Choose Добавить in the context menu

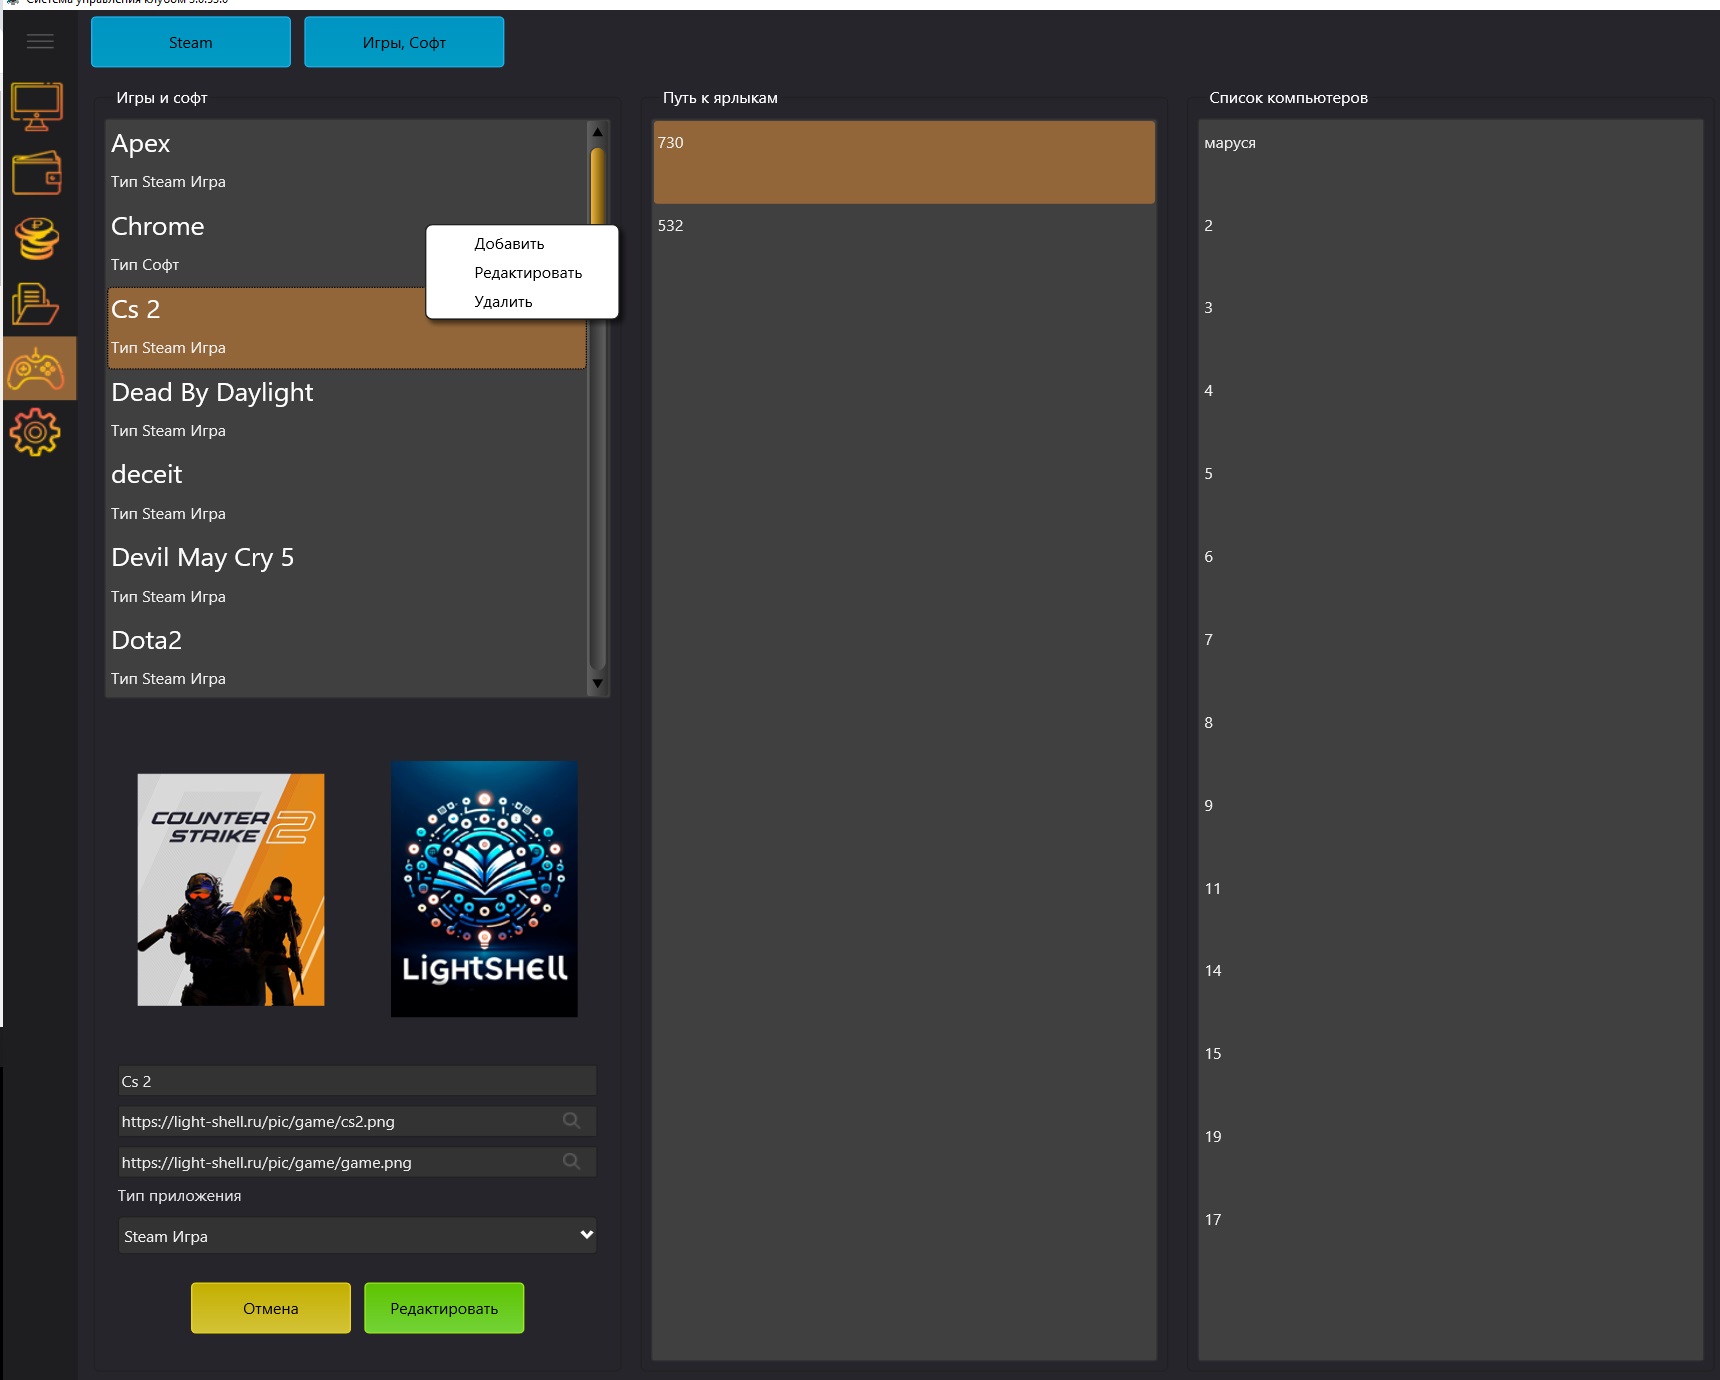coord(509,244)
